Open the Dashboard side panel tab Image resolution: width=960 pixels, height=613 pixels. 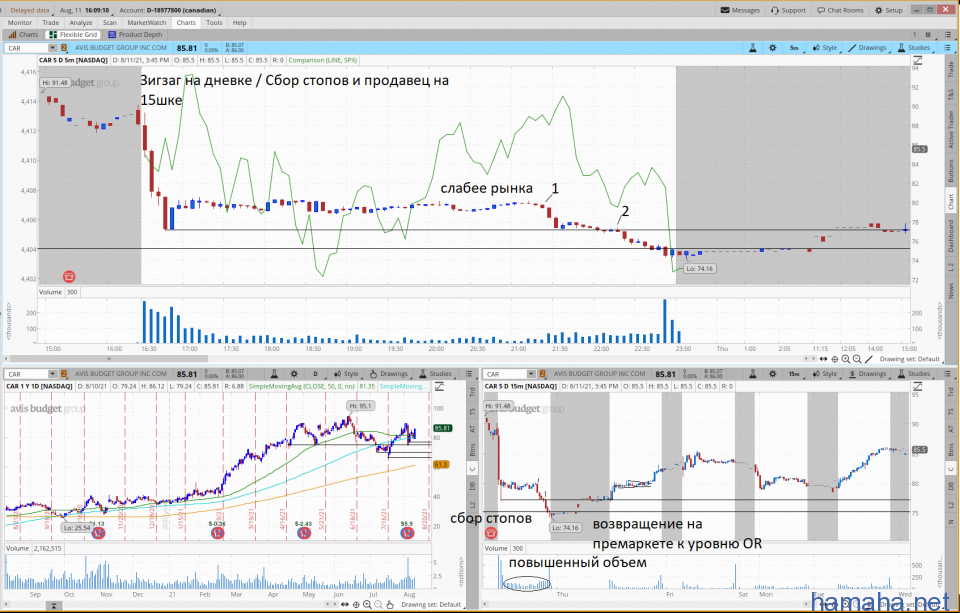click(x=951, y=236)
